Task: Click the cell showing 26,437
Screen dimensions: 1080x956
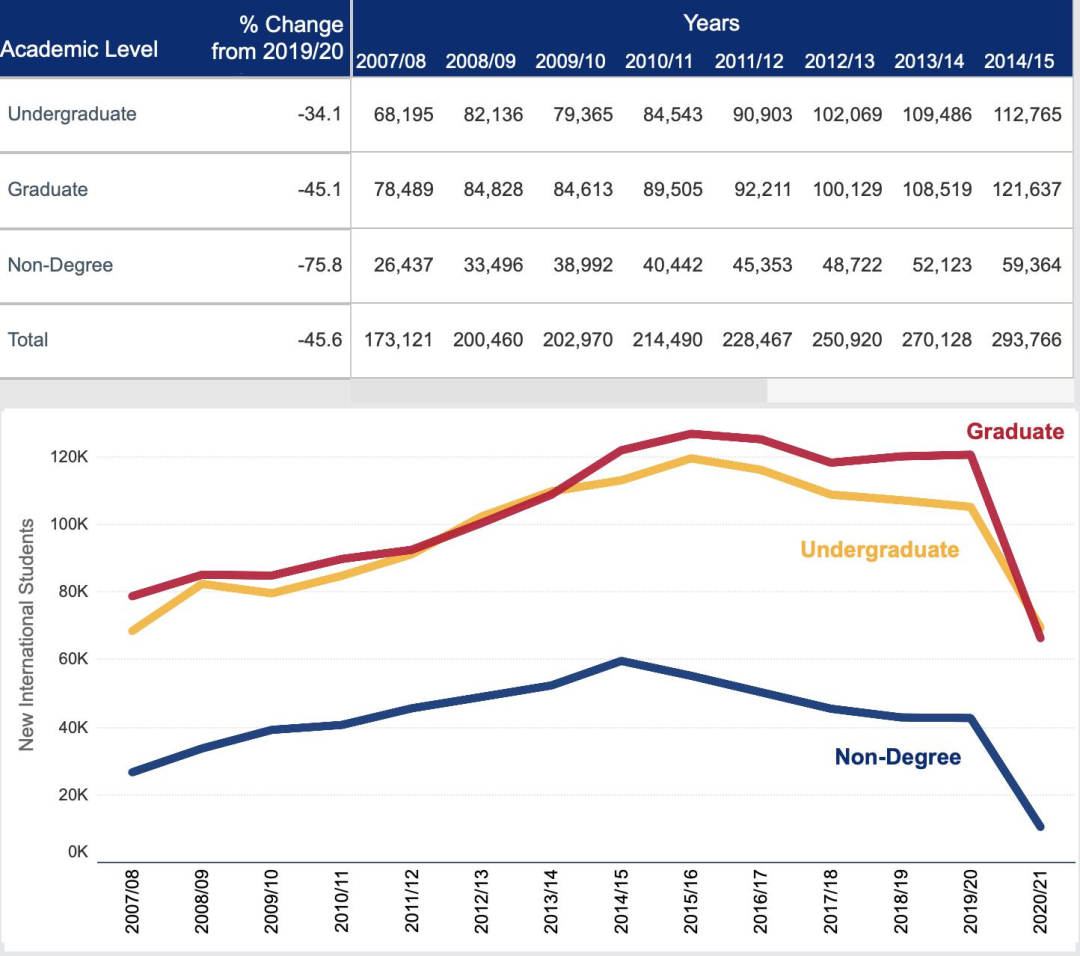Action: (x=404, y=265)
